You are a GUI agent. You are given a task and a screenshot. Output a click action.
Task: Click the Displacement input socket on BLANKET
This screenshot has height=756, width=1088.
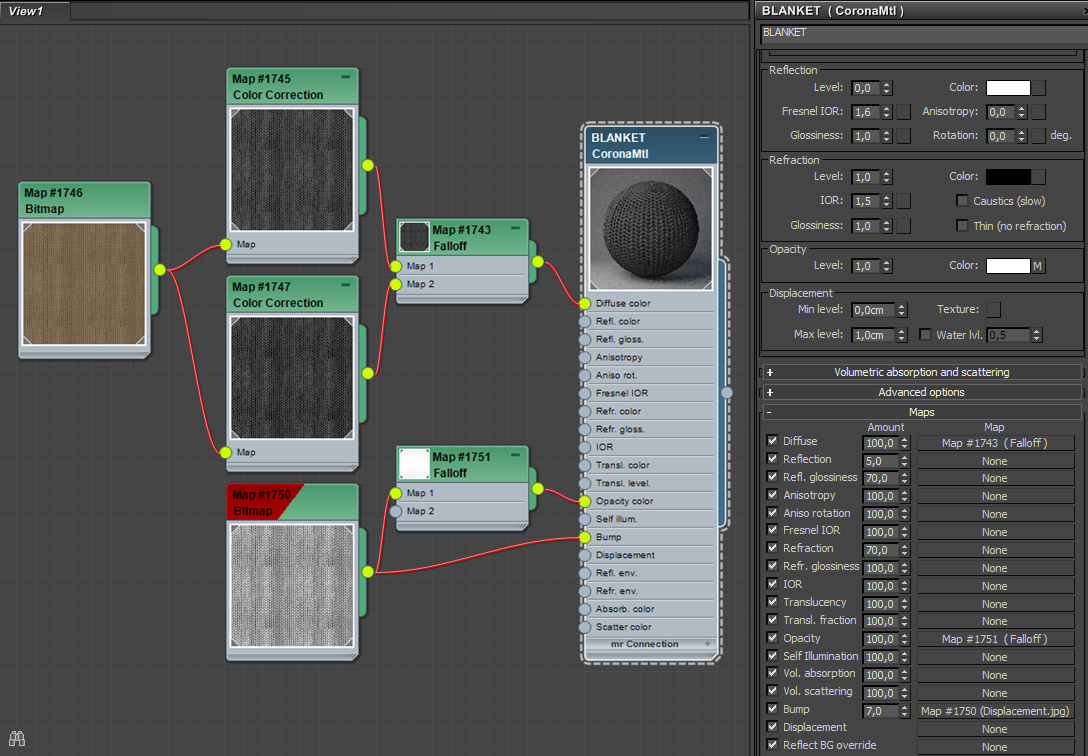(x=585, y=555)
